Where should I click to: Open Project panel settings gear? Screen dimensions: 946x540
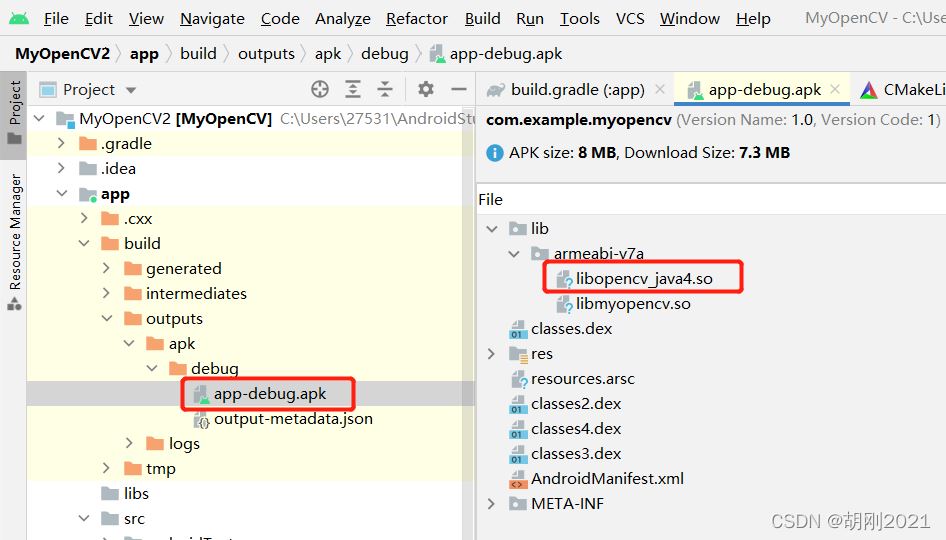point(426,89)
